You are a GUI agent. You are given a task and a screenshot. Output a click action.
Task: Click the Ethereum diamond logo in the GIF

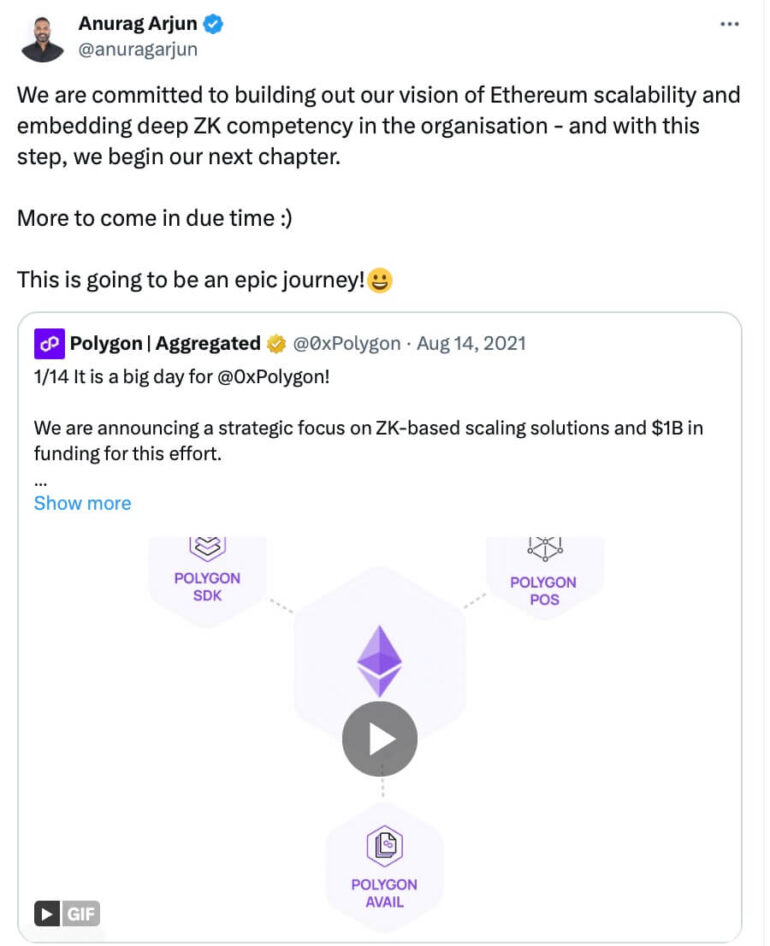pos(381,661)
